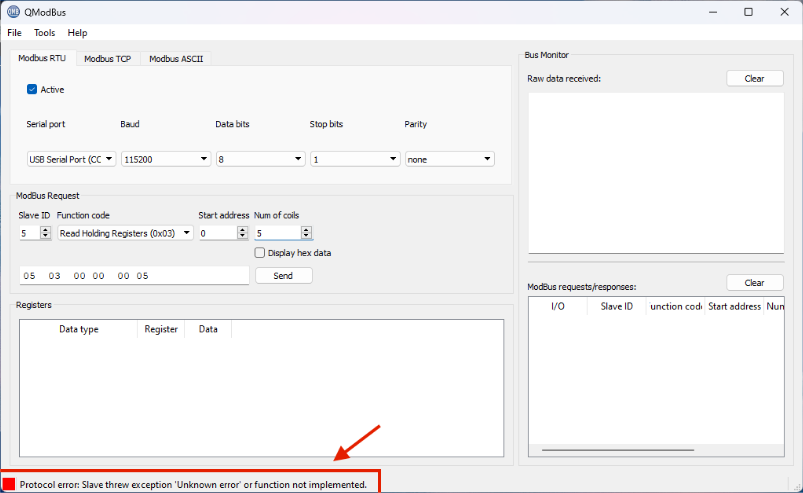Open the Baud rate 115200 dropdown
The width and height of the screenshot is (803, 493).
(166, 159)
